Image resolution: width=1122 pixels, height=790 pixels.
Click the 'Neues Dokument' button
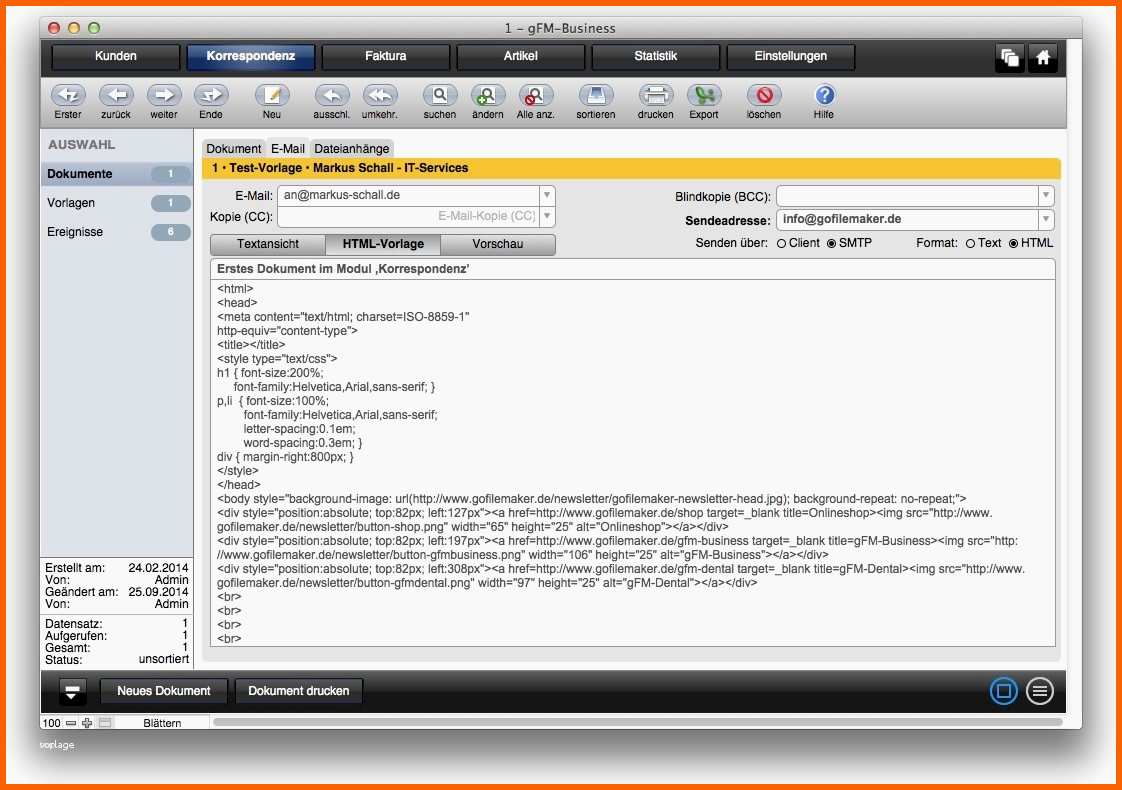point(164,691)
